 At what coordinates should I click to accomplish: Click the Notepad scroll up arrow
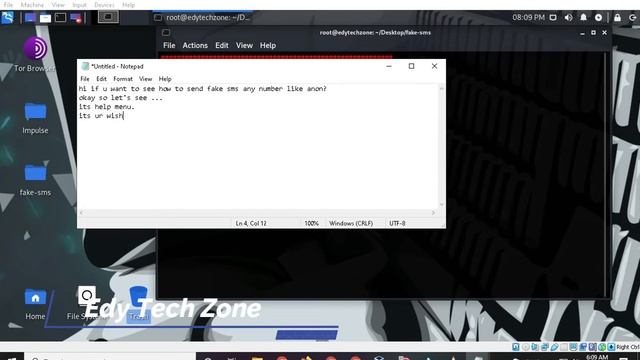[x=441, y=88]
